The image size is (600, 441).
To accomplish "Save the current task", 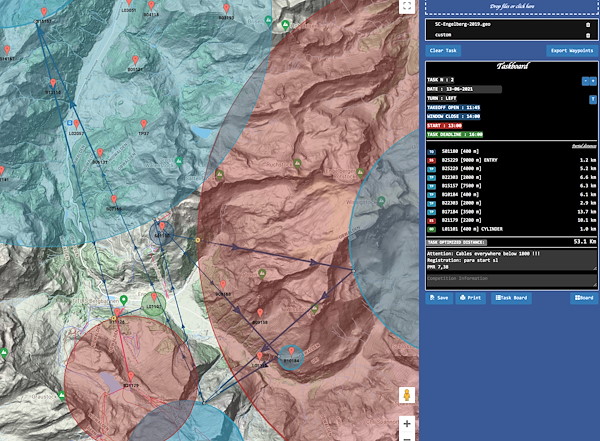I will click(x=439, y=298).
